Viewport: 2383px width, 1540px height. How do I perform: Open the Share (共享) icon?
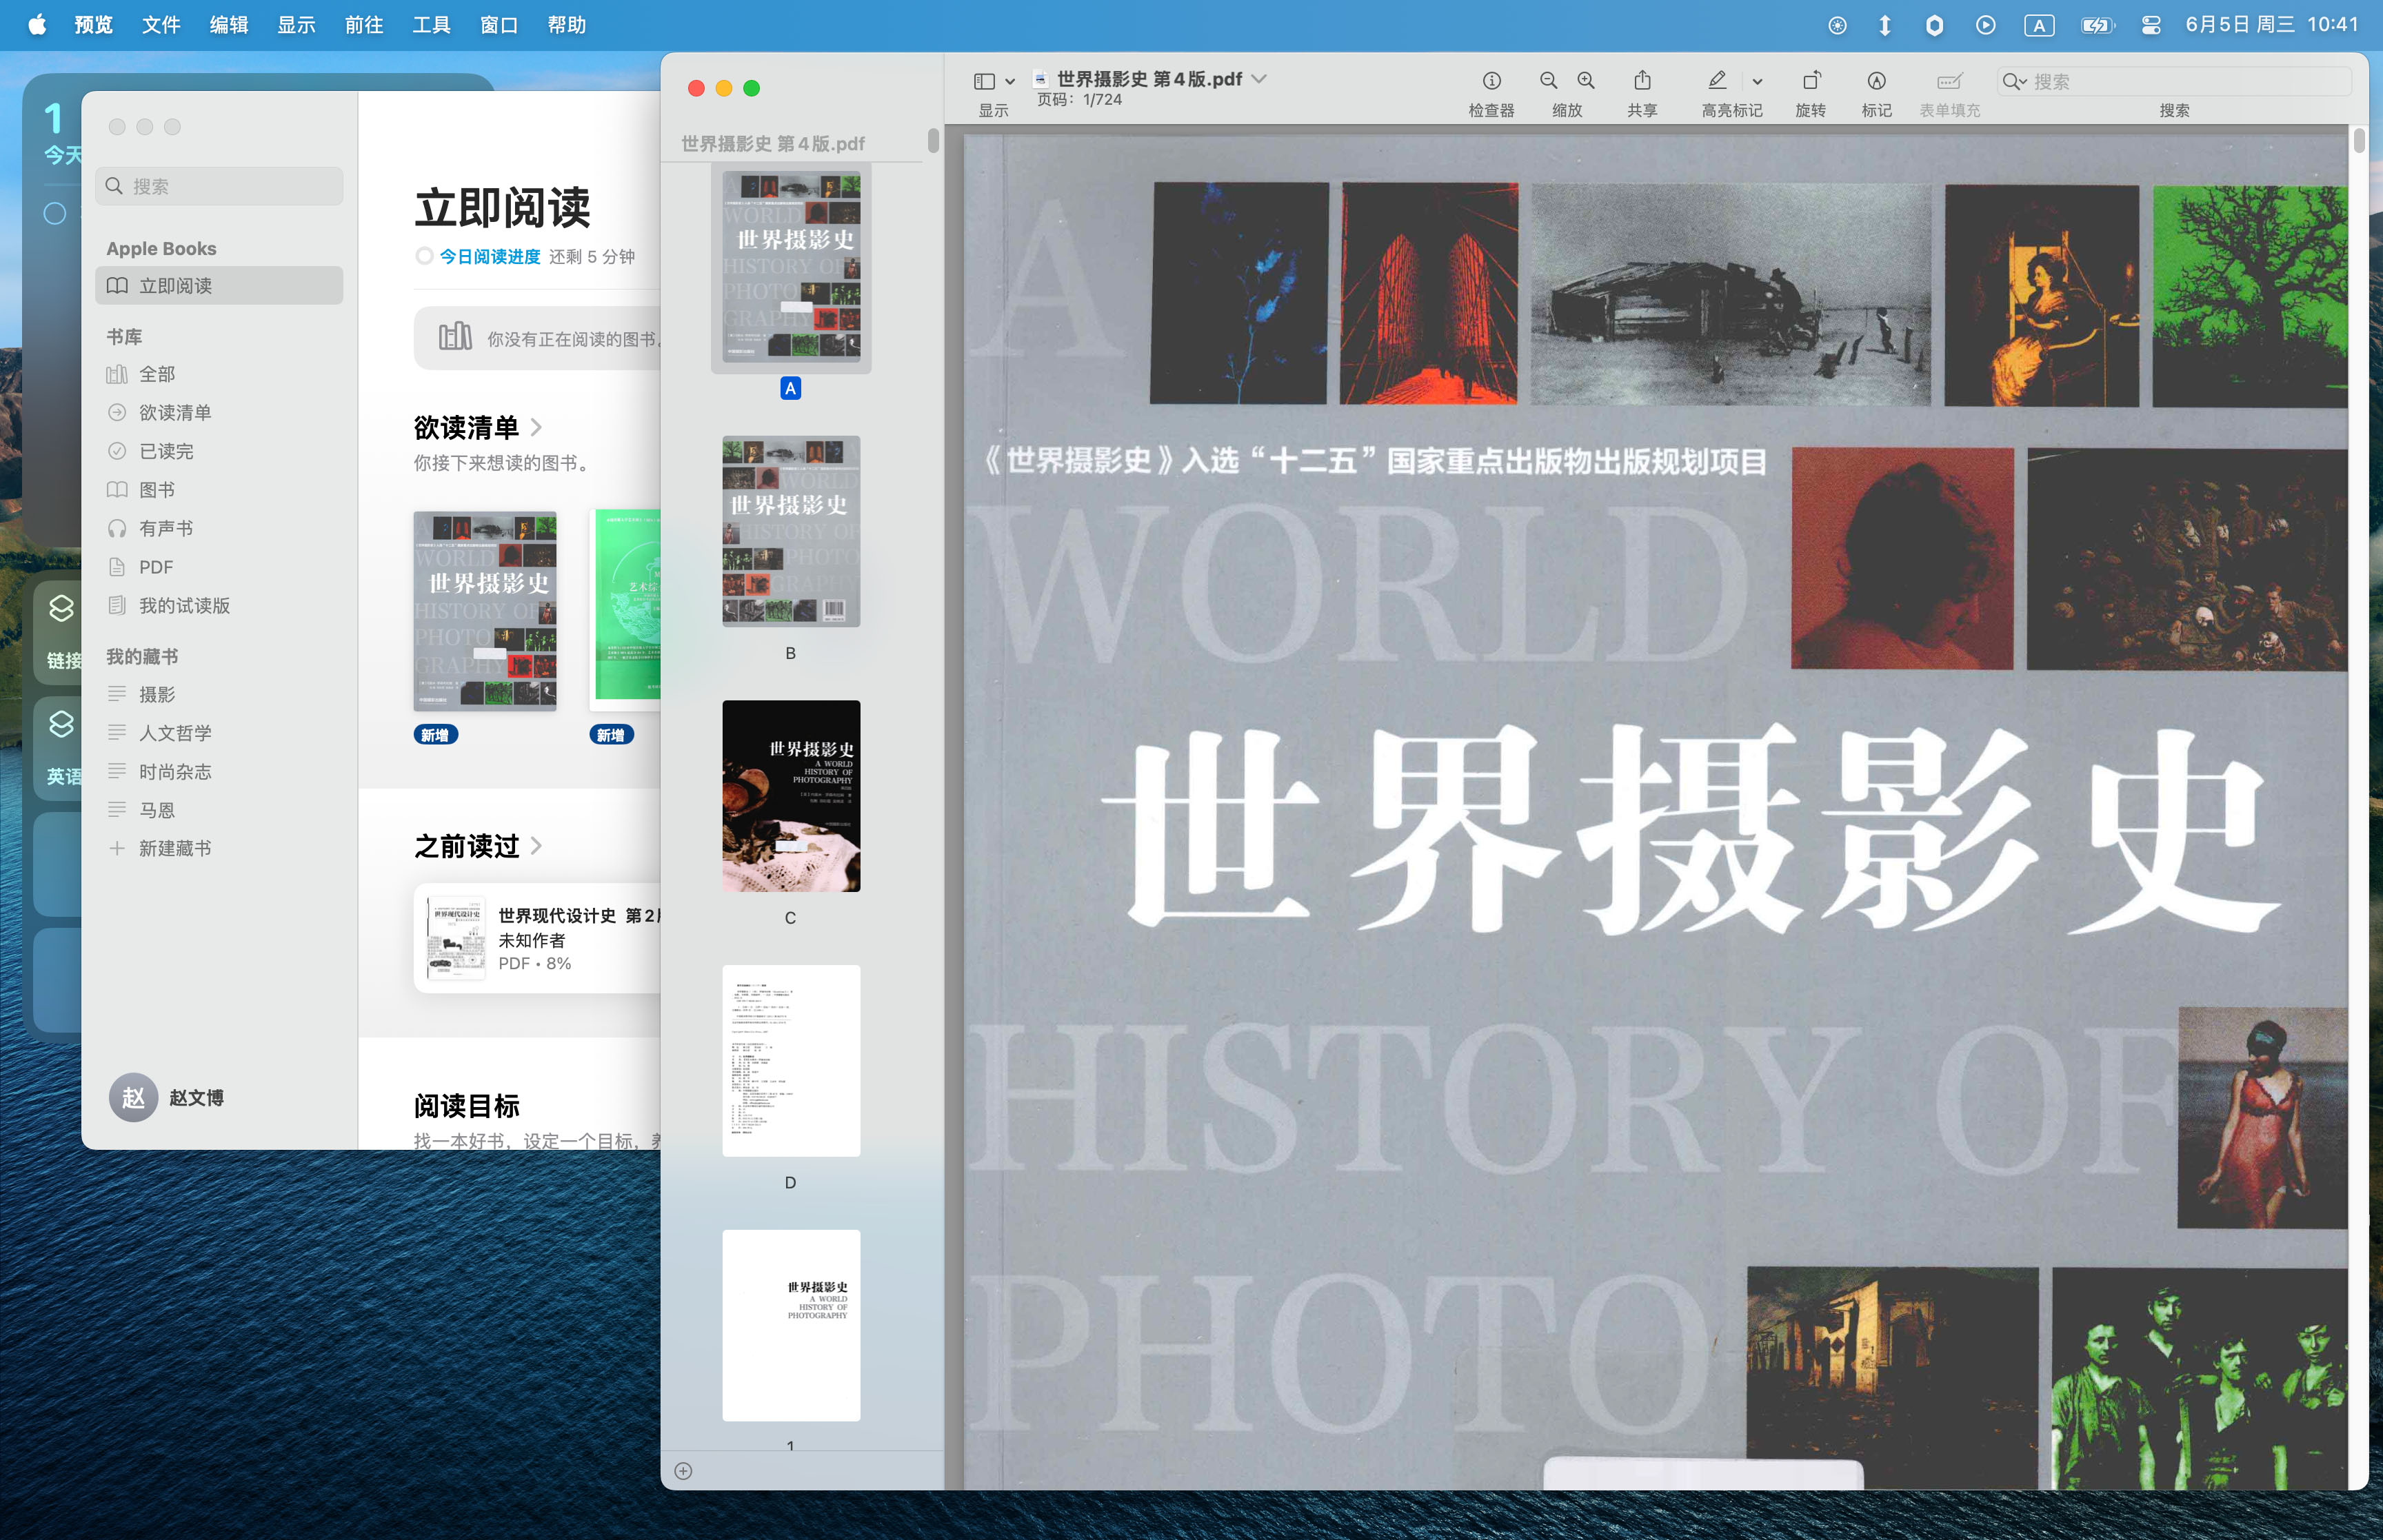point(1642,81)
